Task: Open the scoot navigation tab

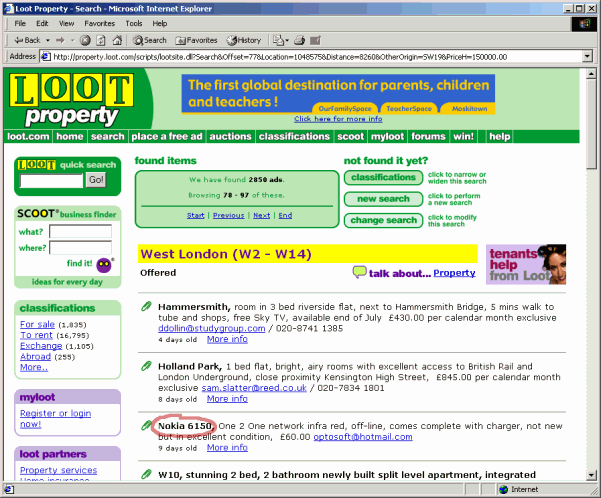Action: (350, 136)
